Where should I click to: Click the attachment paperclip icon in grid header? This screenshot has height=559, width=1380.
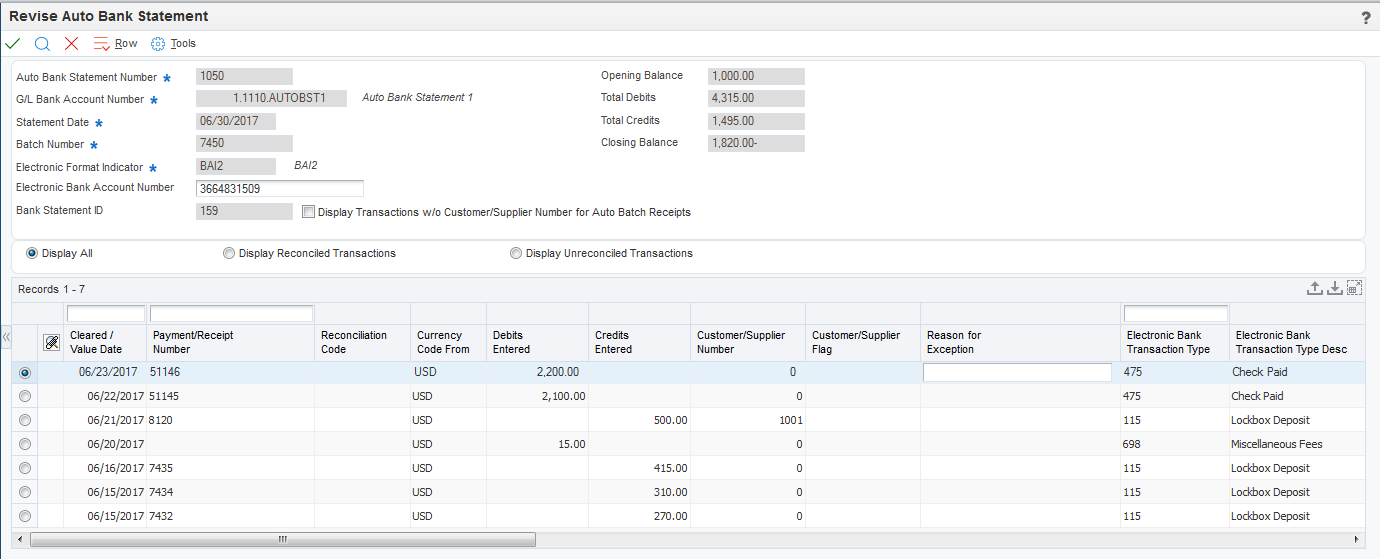51,342
